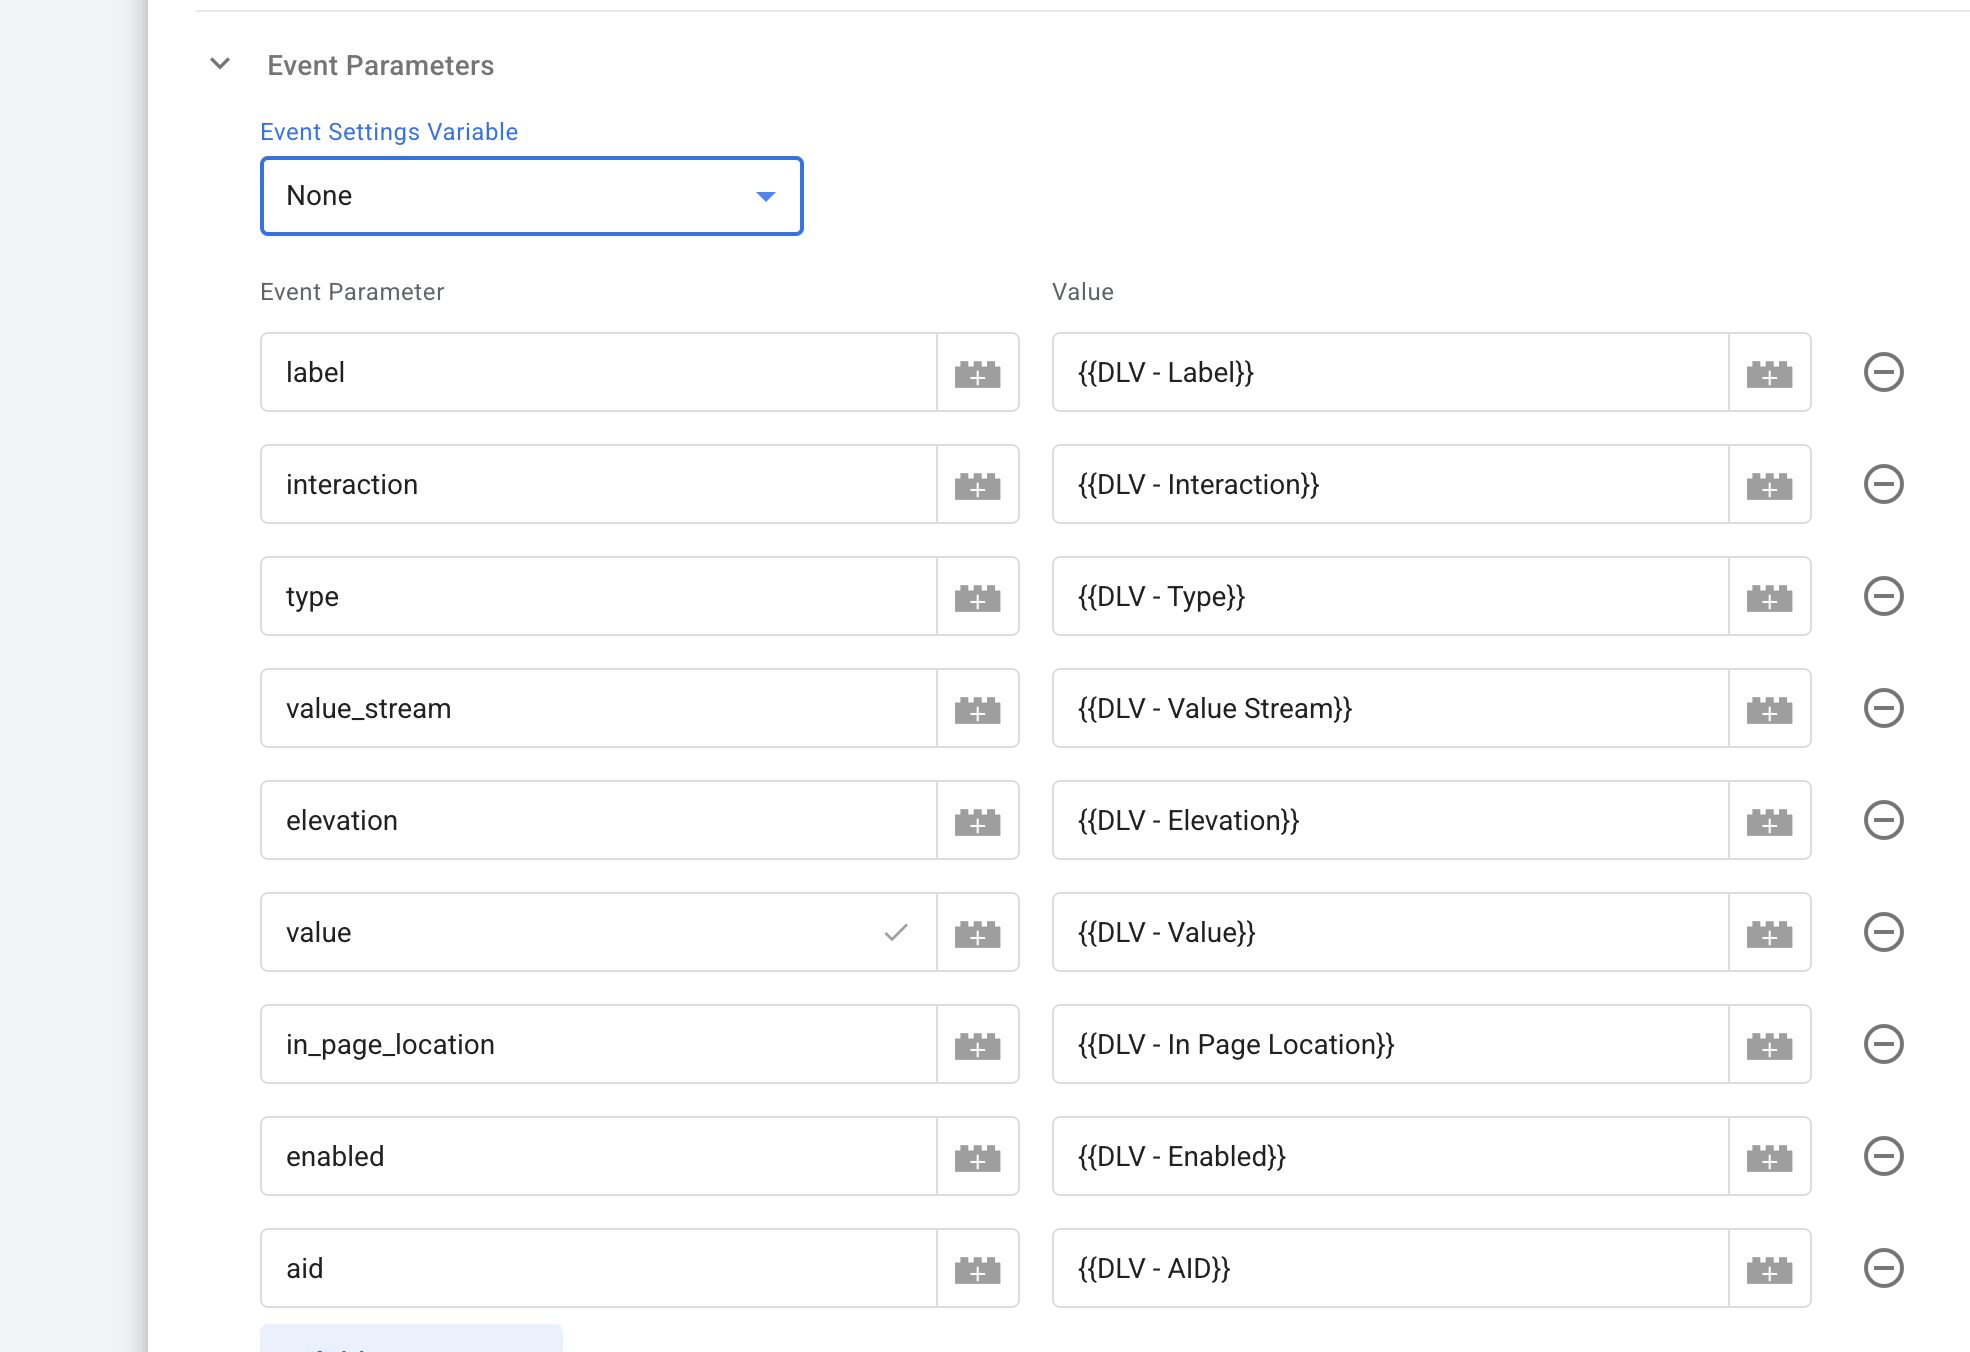Click the {{DLV - In Page Location}} field

coord(1390,1045)
